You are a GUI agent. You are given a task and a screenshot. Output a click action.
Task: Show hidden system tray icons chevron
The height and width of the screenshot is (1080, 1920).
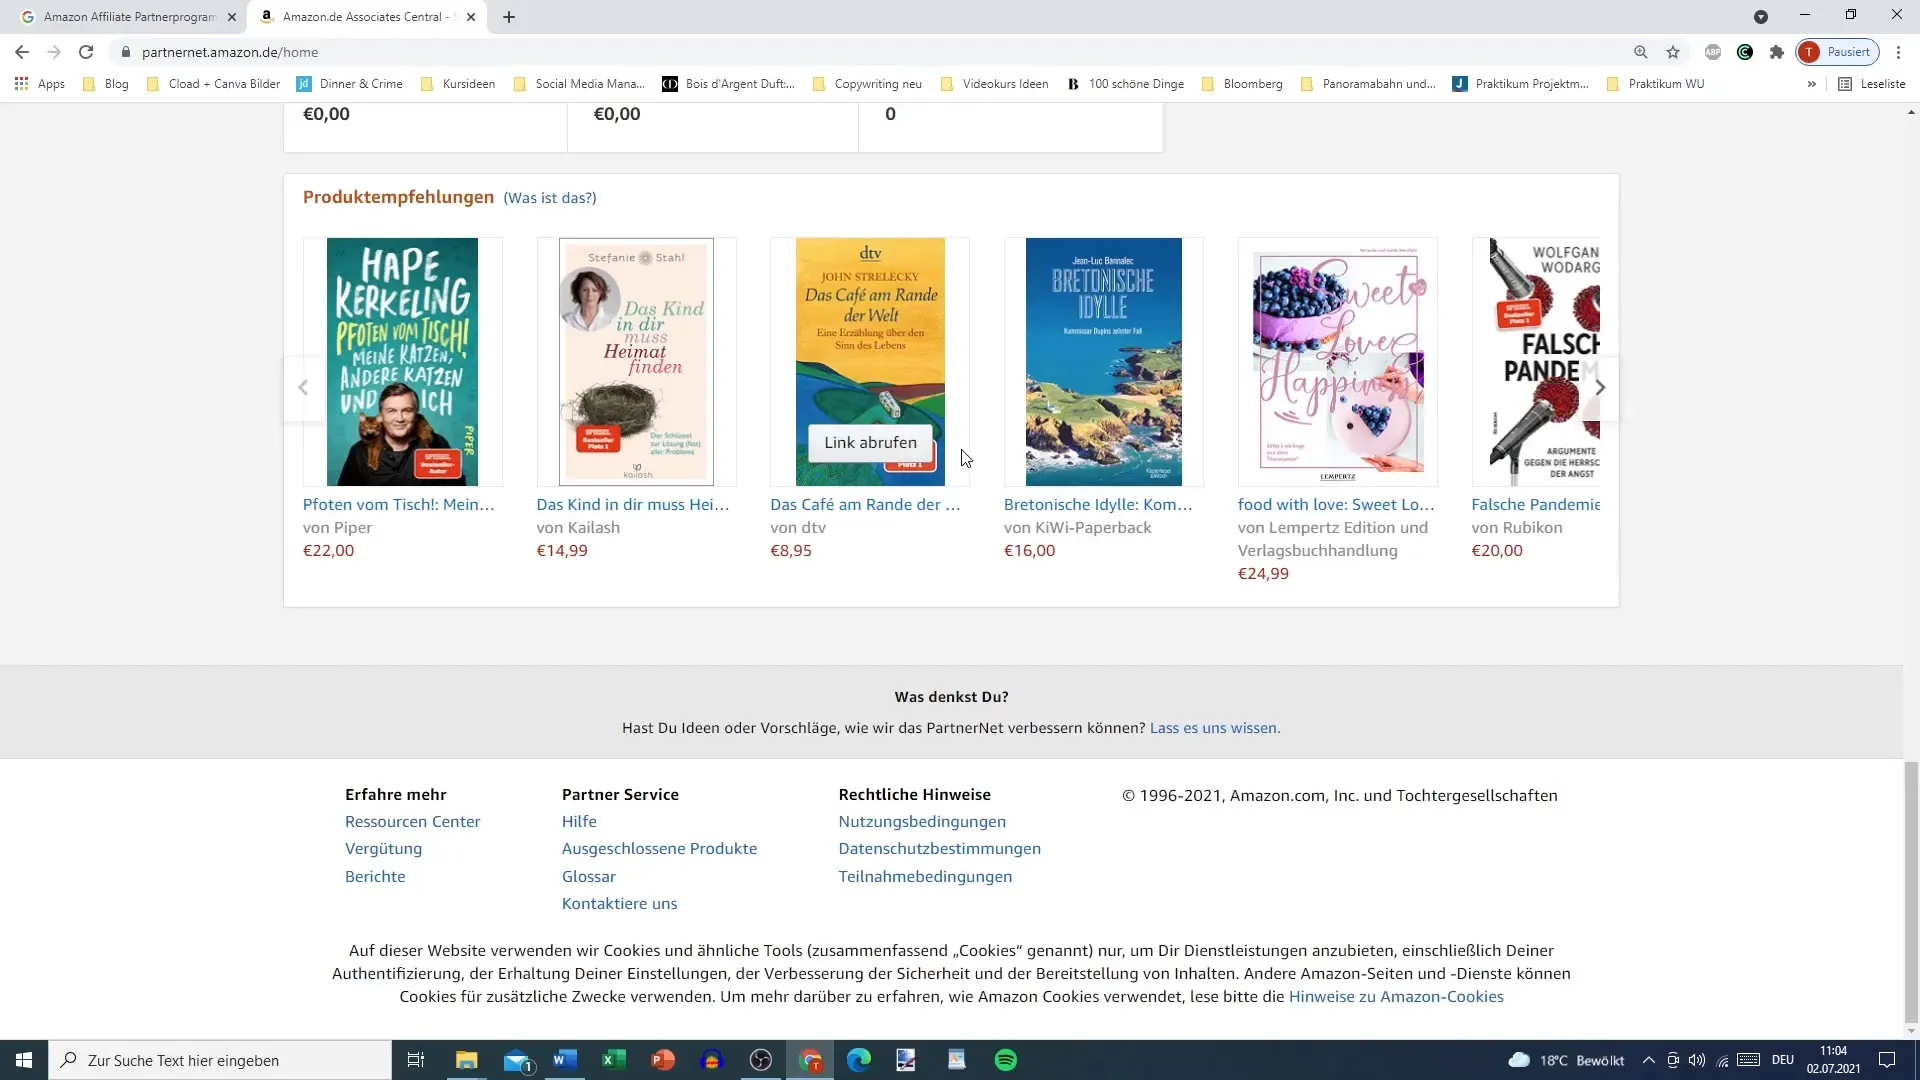coord(1648,1060)
